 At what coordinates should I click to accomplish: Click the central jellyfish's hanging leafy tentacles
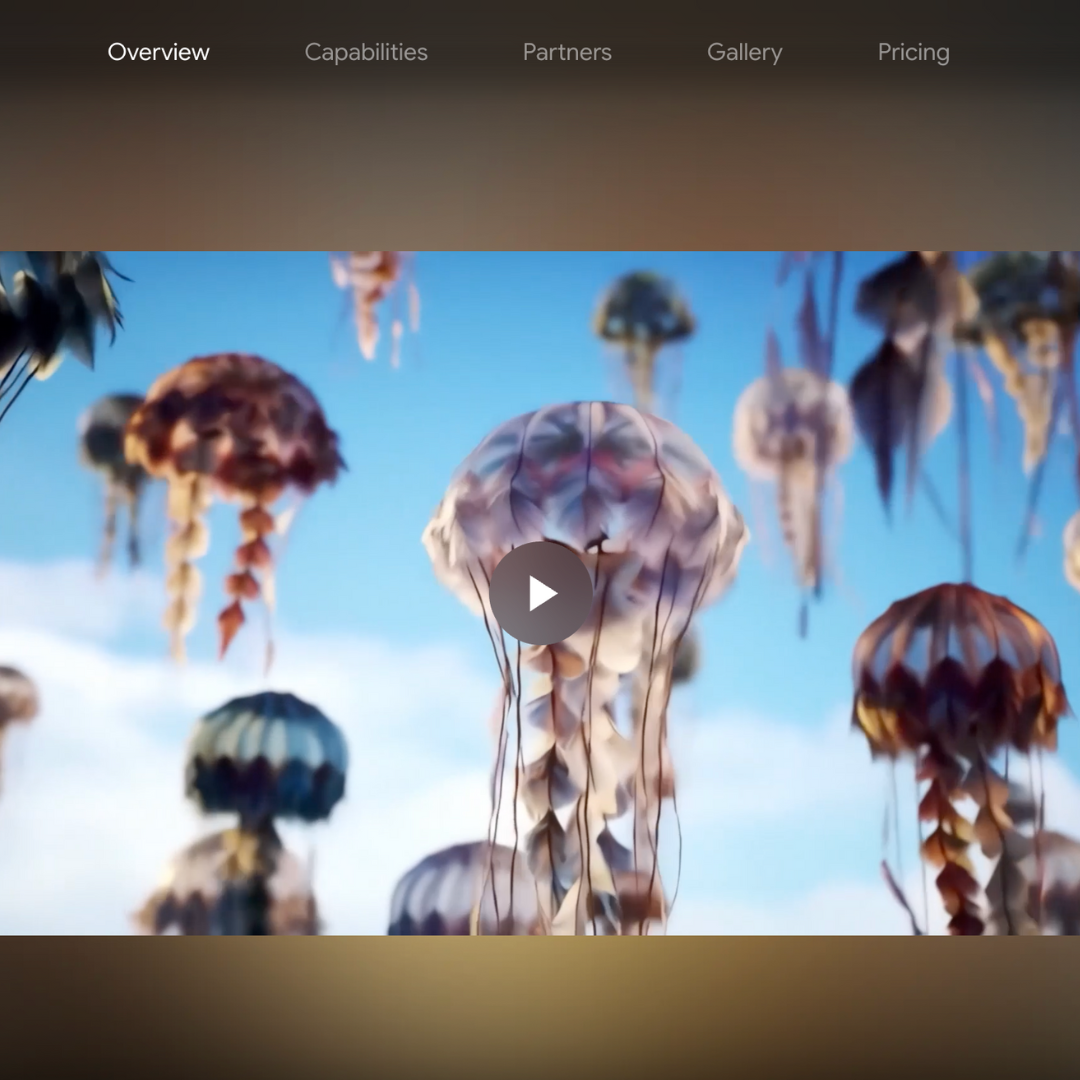580,780
